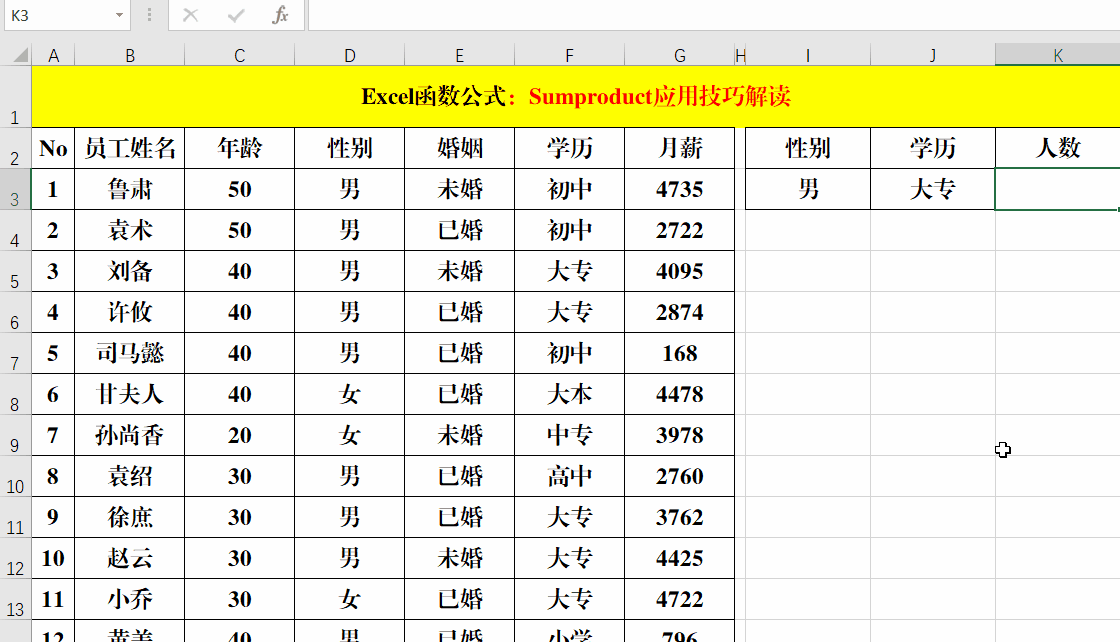
Task: Select row 11 header
Action: pos(15,517)
